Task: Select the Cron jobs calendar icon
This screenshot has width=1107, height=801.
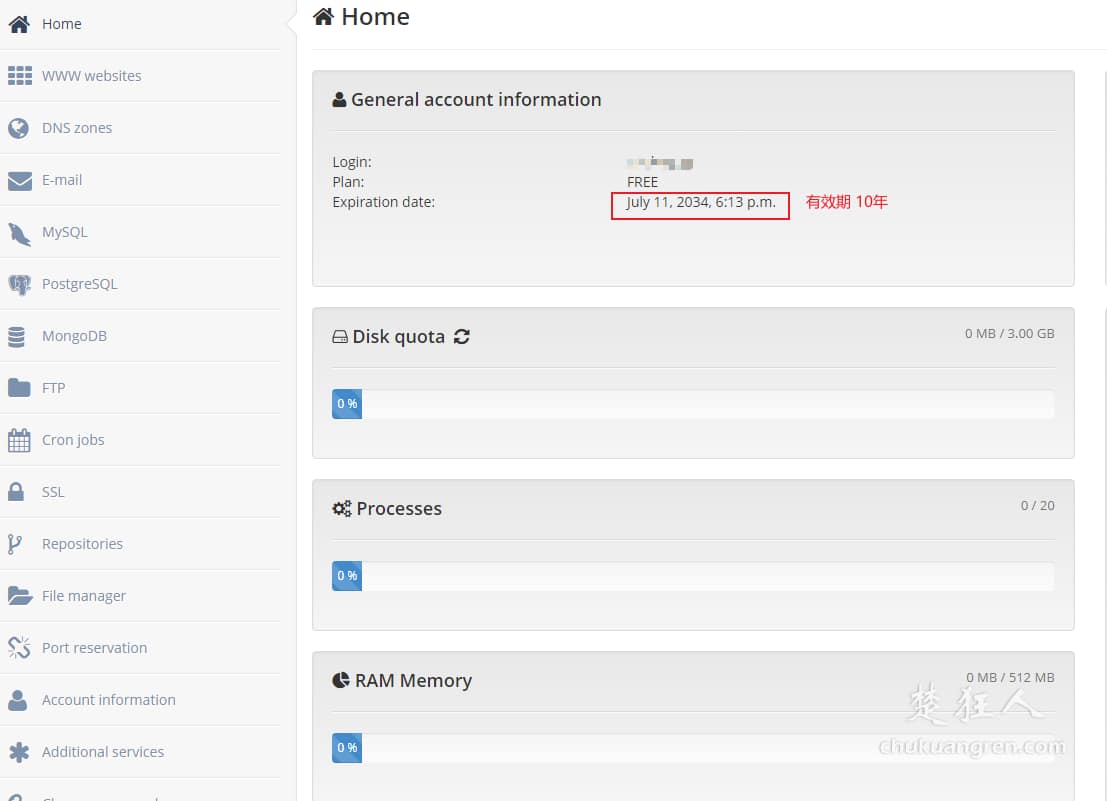Action: [20, 440]
